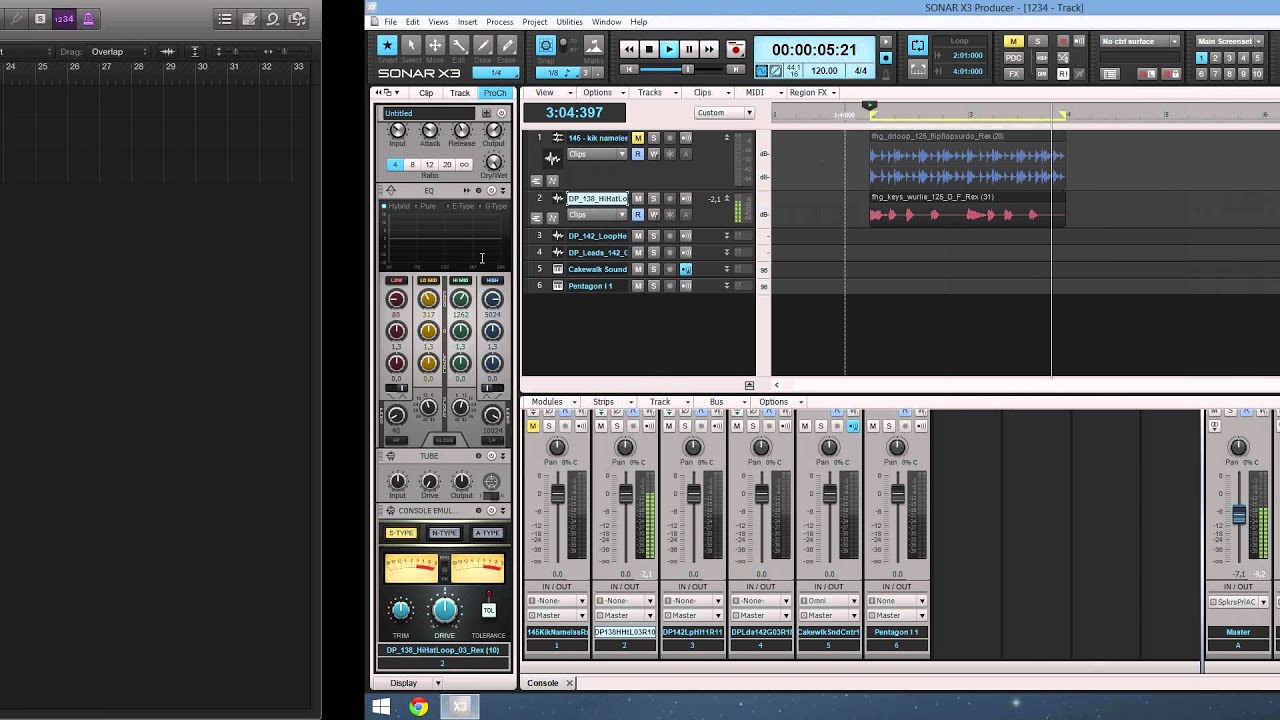Choose the Erase tool

coord(507,46)
